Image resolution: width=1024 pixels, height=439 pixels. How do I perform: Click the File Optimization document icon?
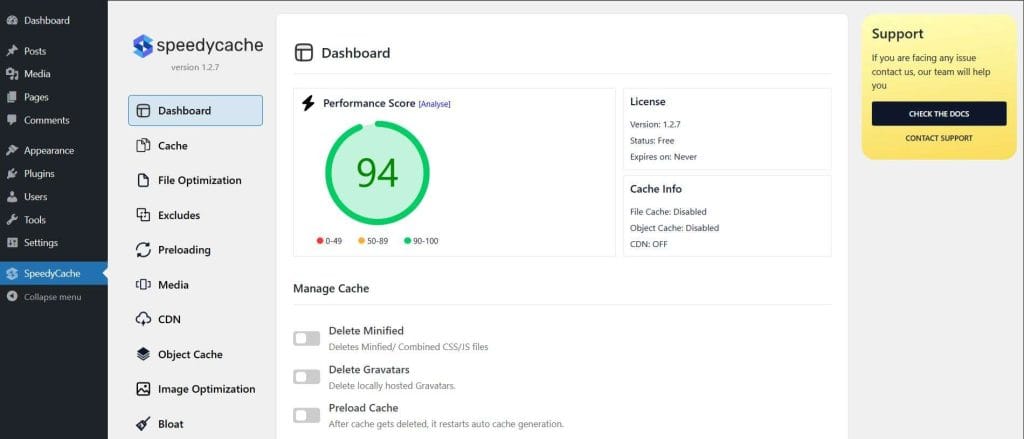click(x=143, y=180)
